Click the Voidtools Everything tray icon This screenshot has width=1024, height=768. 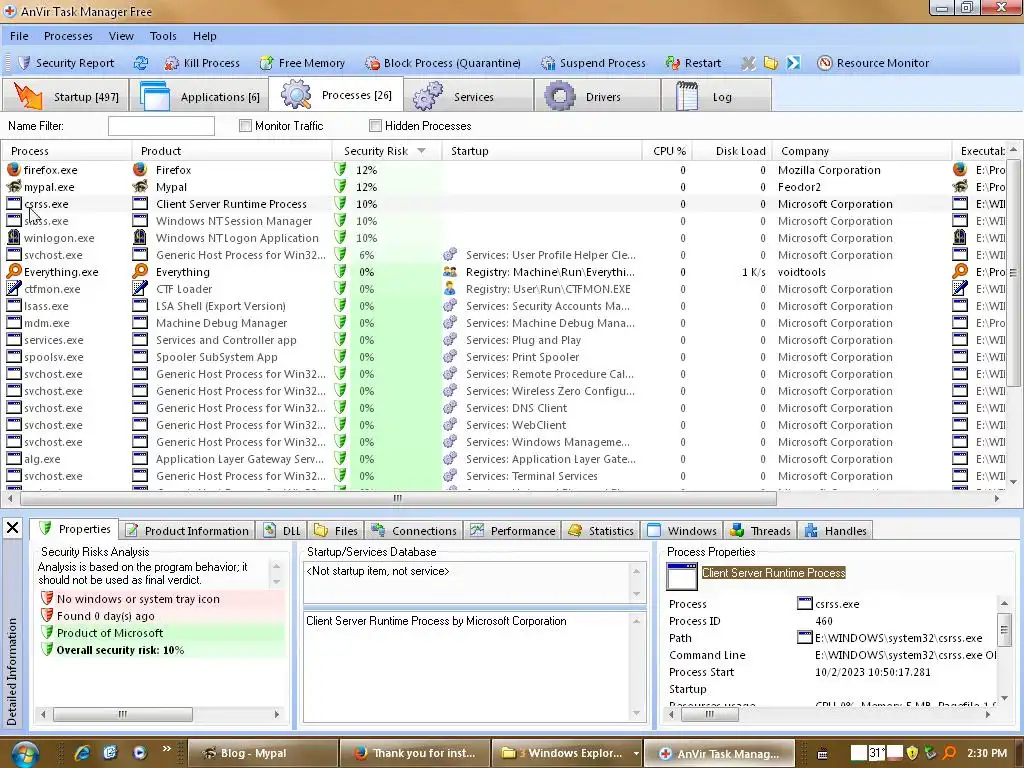point(950,753)
